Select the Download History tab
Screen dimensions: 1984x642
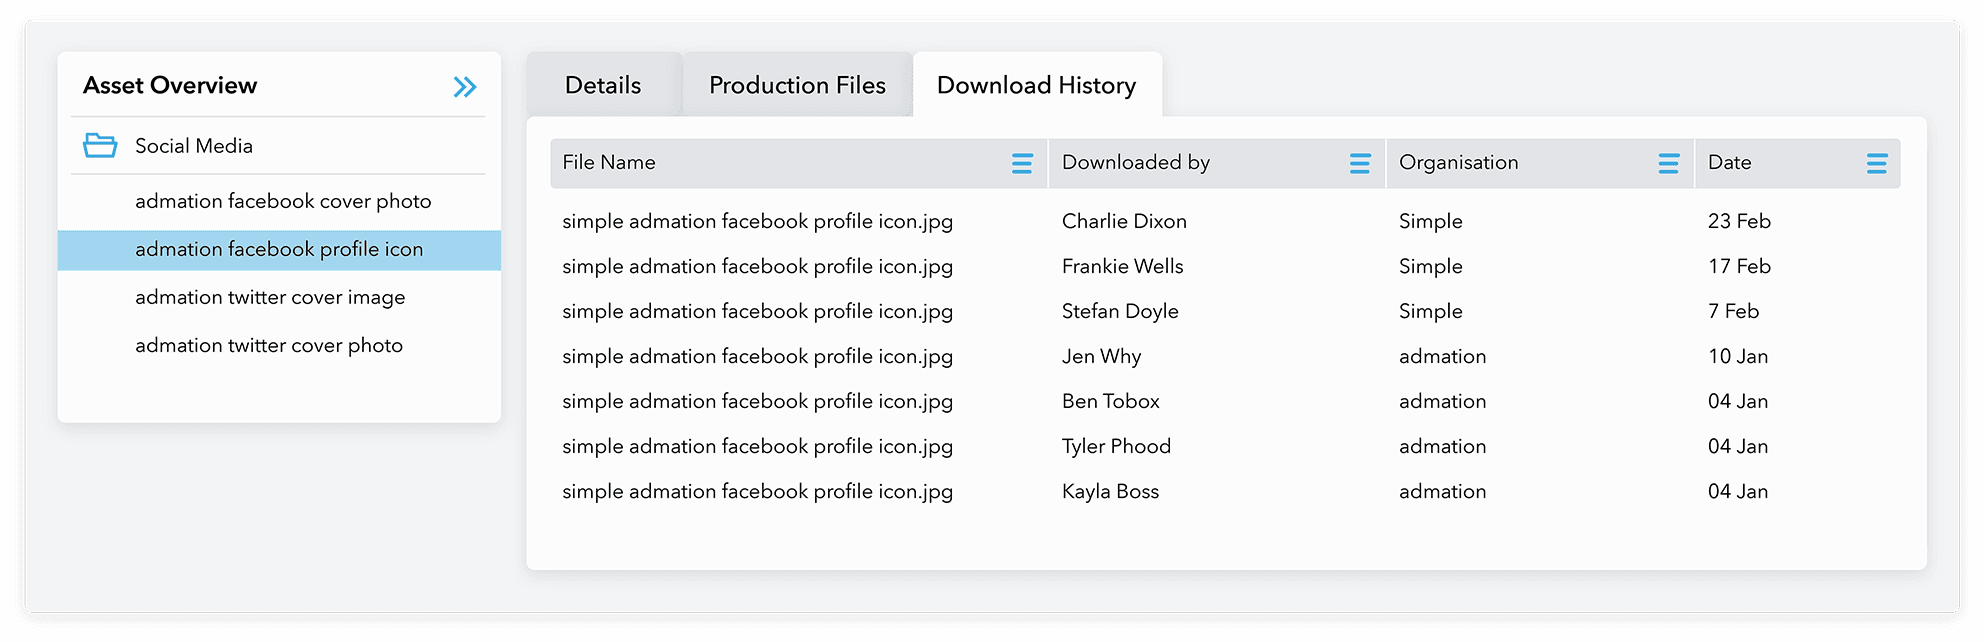pos(1036,86)
